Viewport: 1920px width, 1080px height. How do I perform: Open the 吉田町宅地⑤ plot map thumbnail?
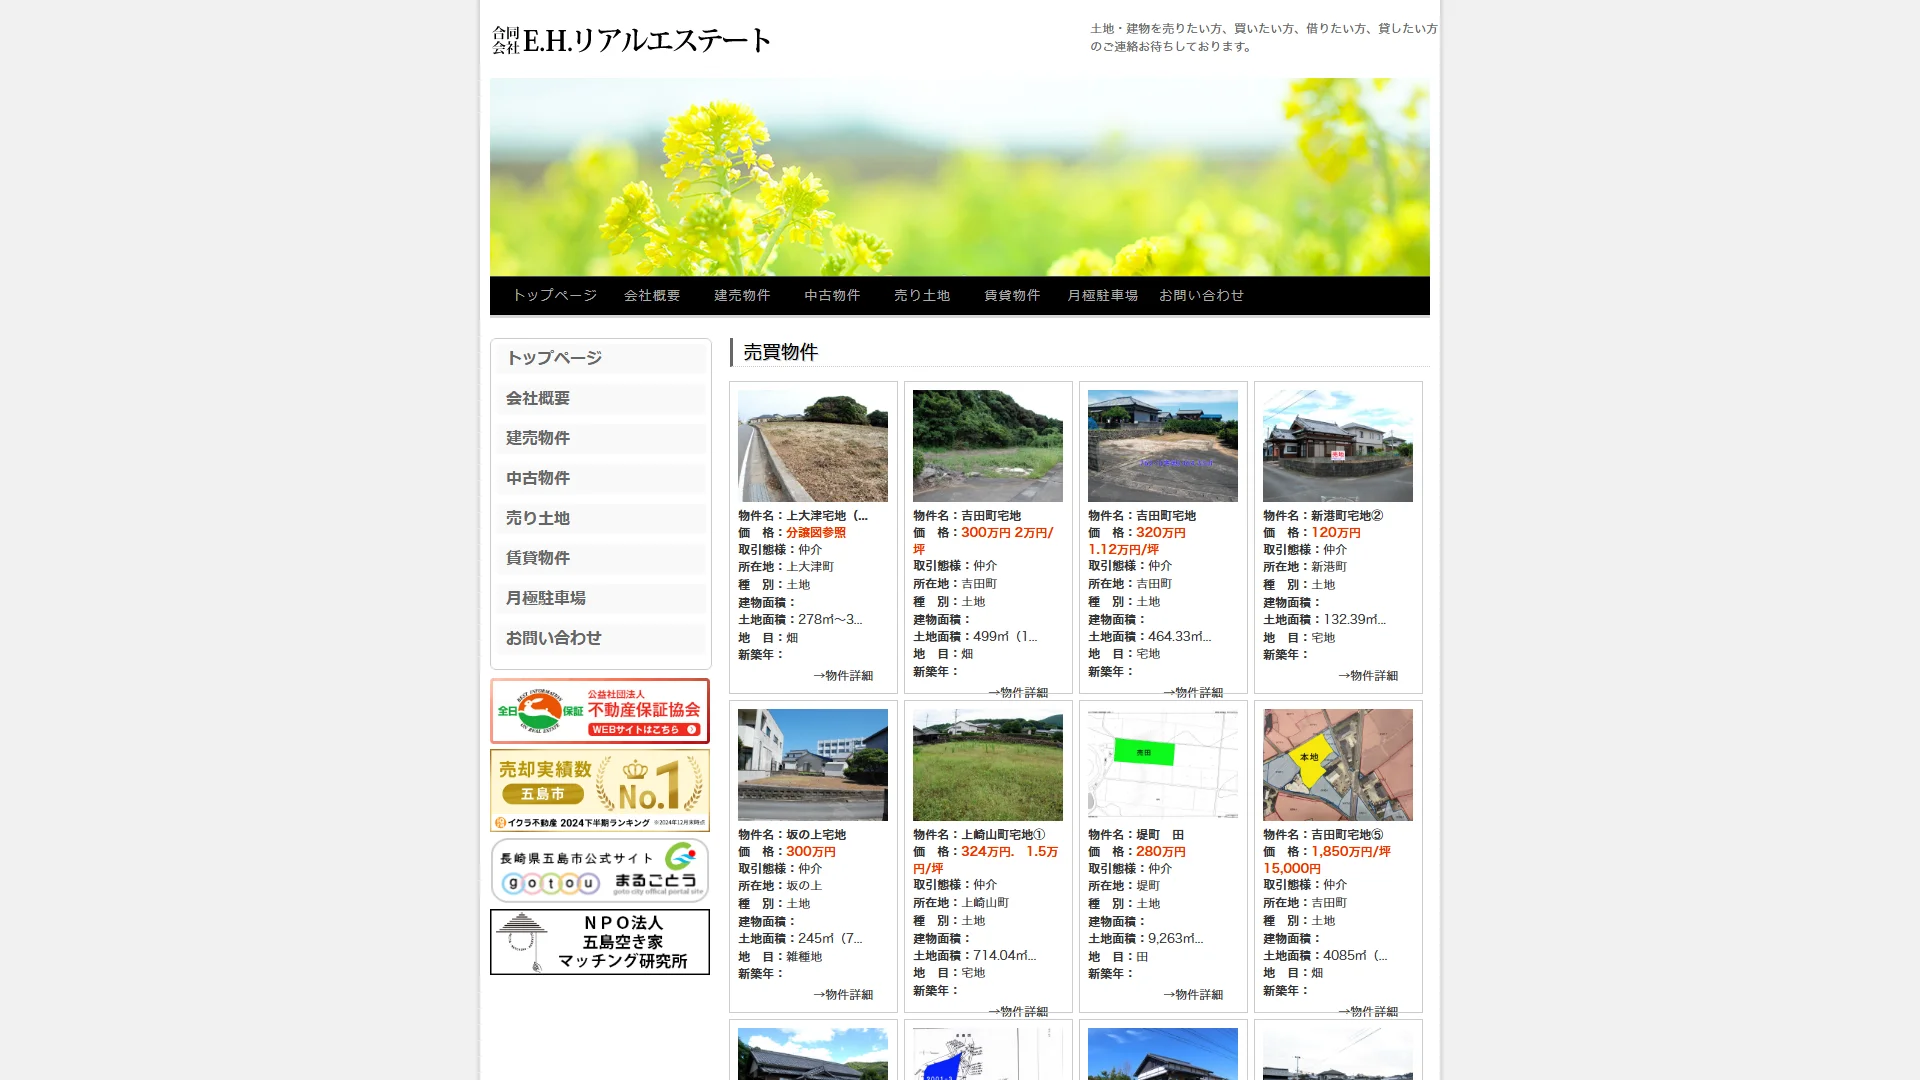[x=1338, y=765]
